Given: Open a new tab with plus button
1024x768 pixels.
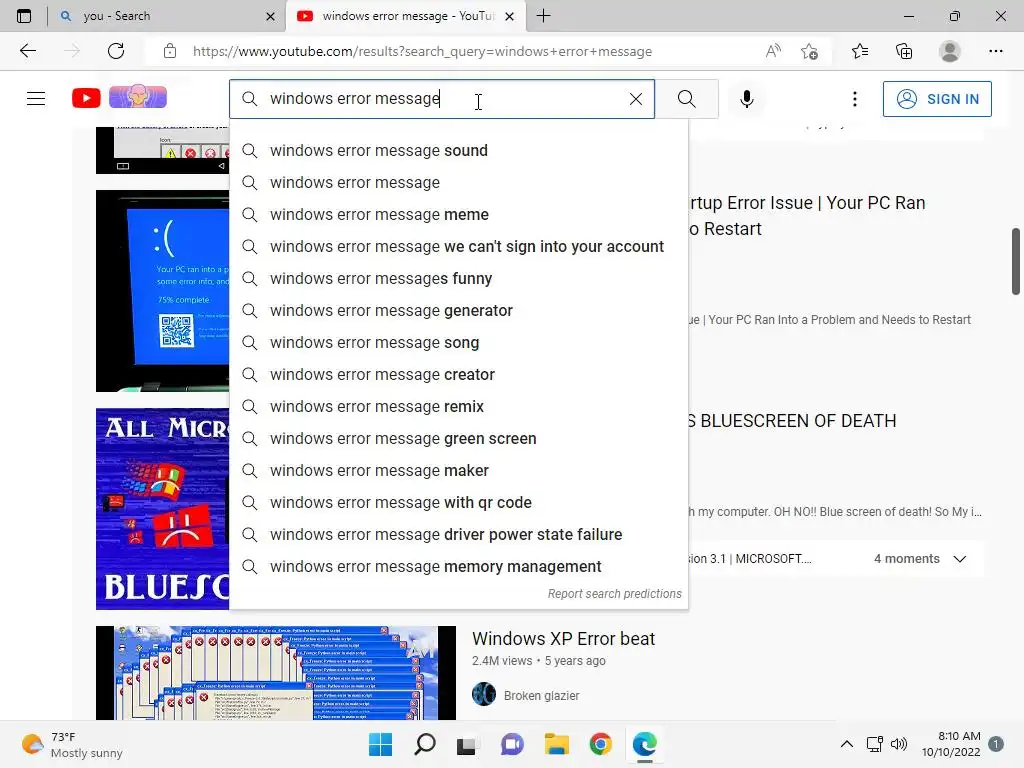Looking at the screenshot, I should click(x=543, y=16).
